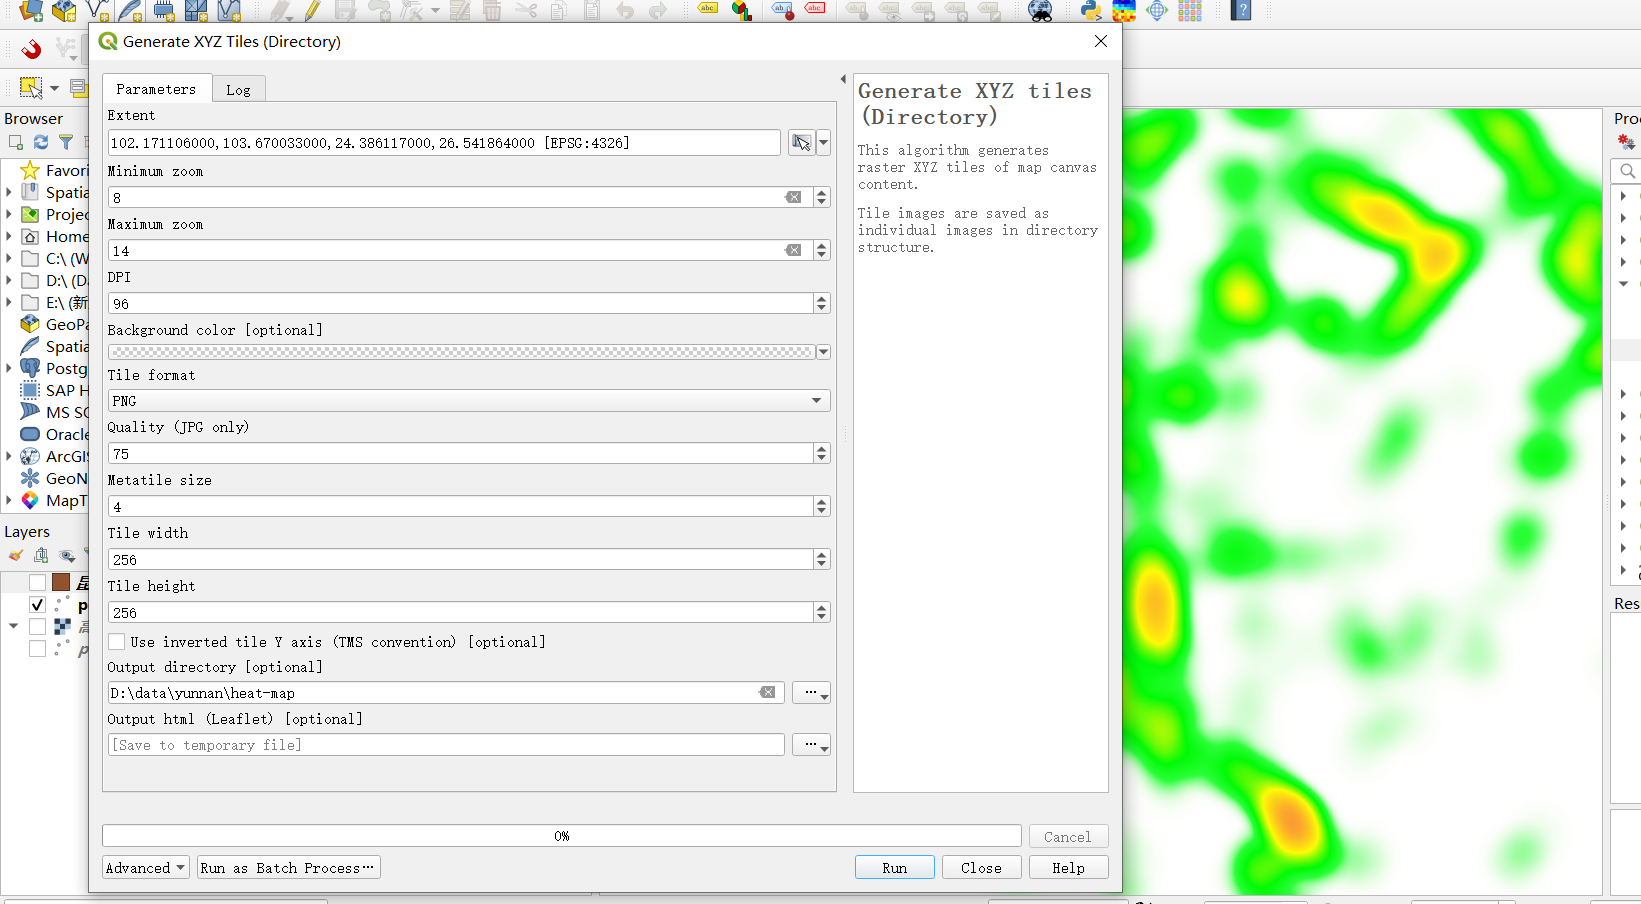Switch to the Log tab
The image size is (1641, 904).
pos(239,89)
